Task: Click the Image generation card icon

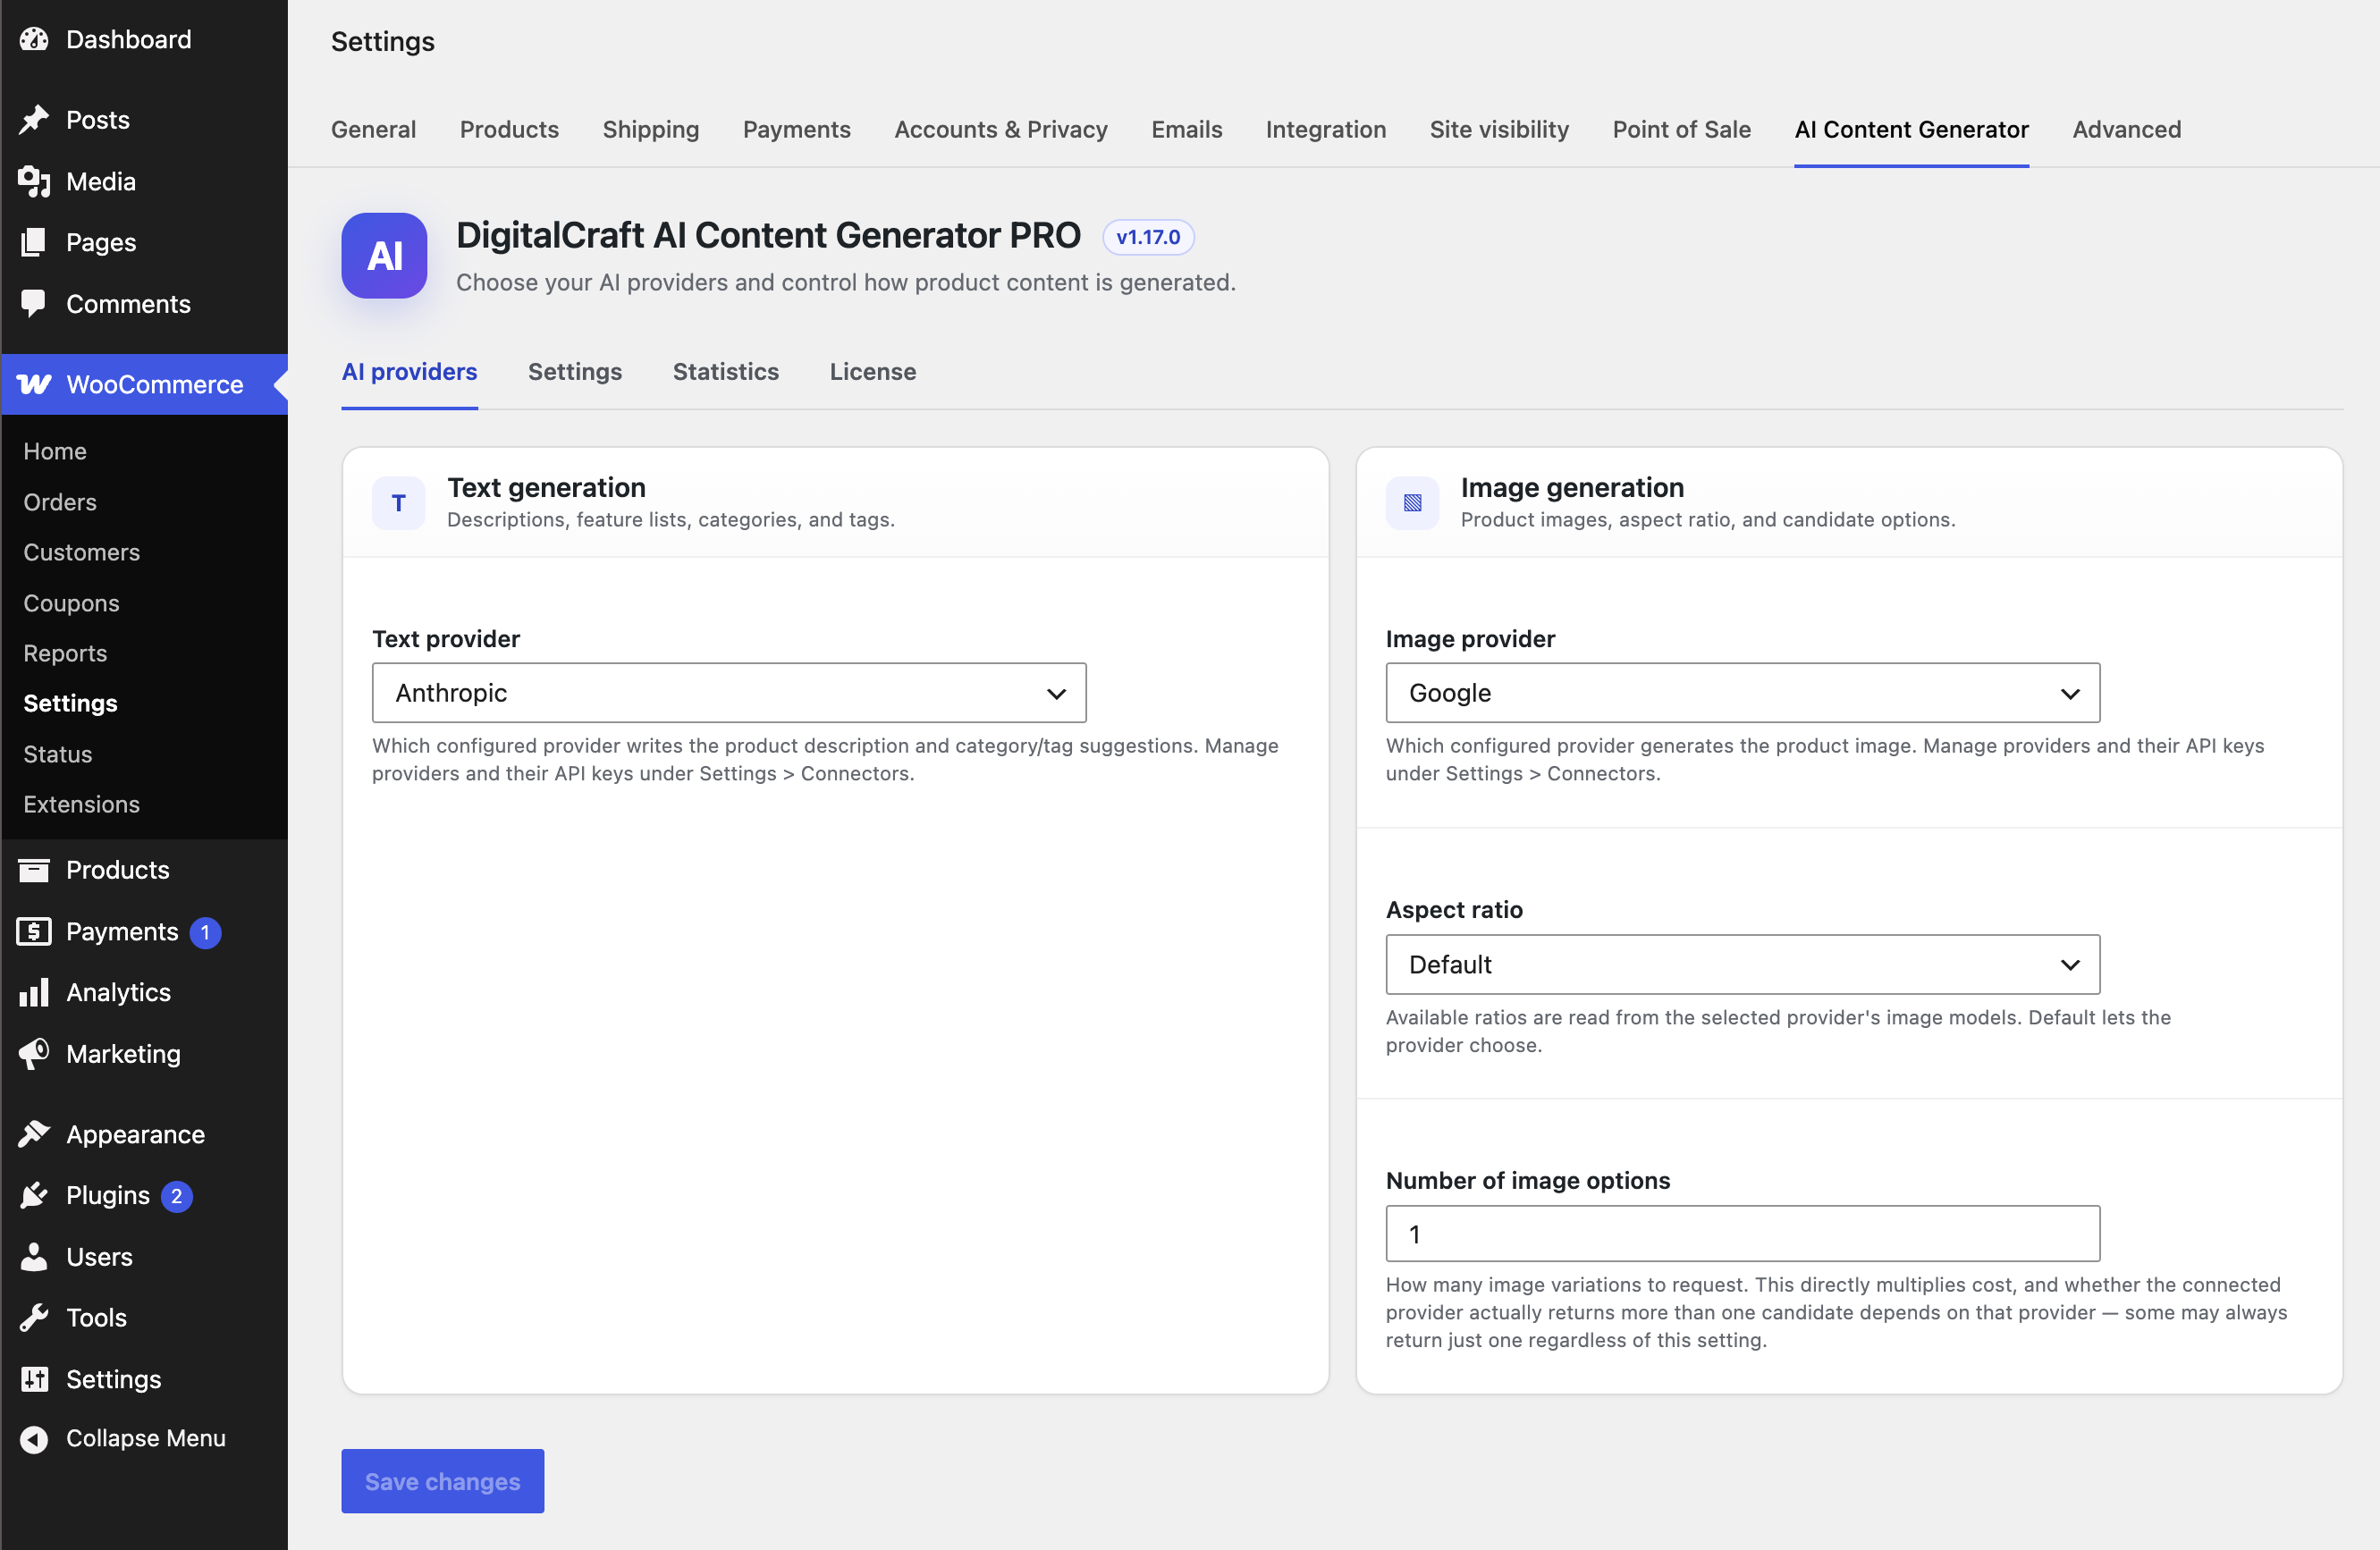Action: (x=1412, y=503)
